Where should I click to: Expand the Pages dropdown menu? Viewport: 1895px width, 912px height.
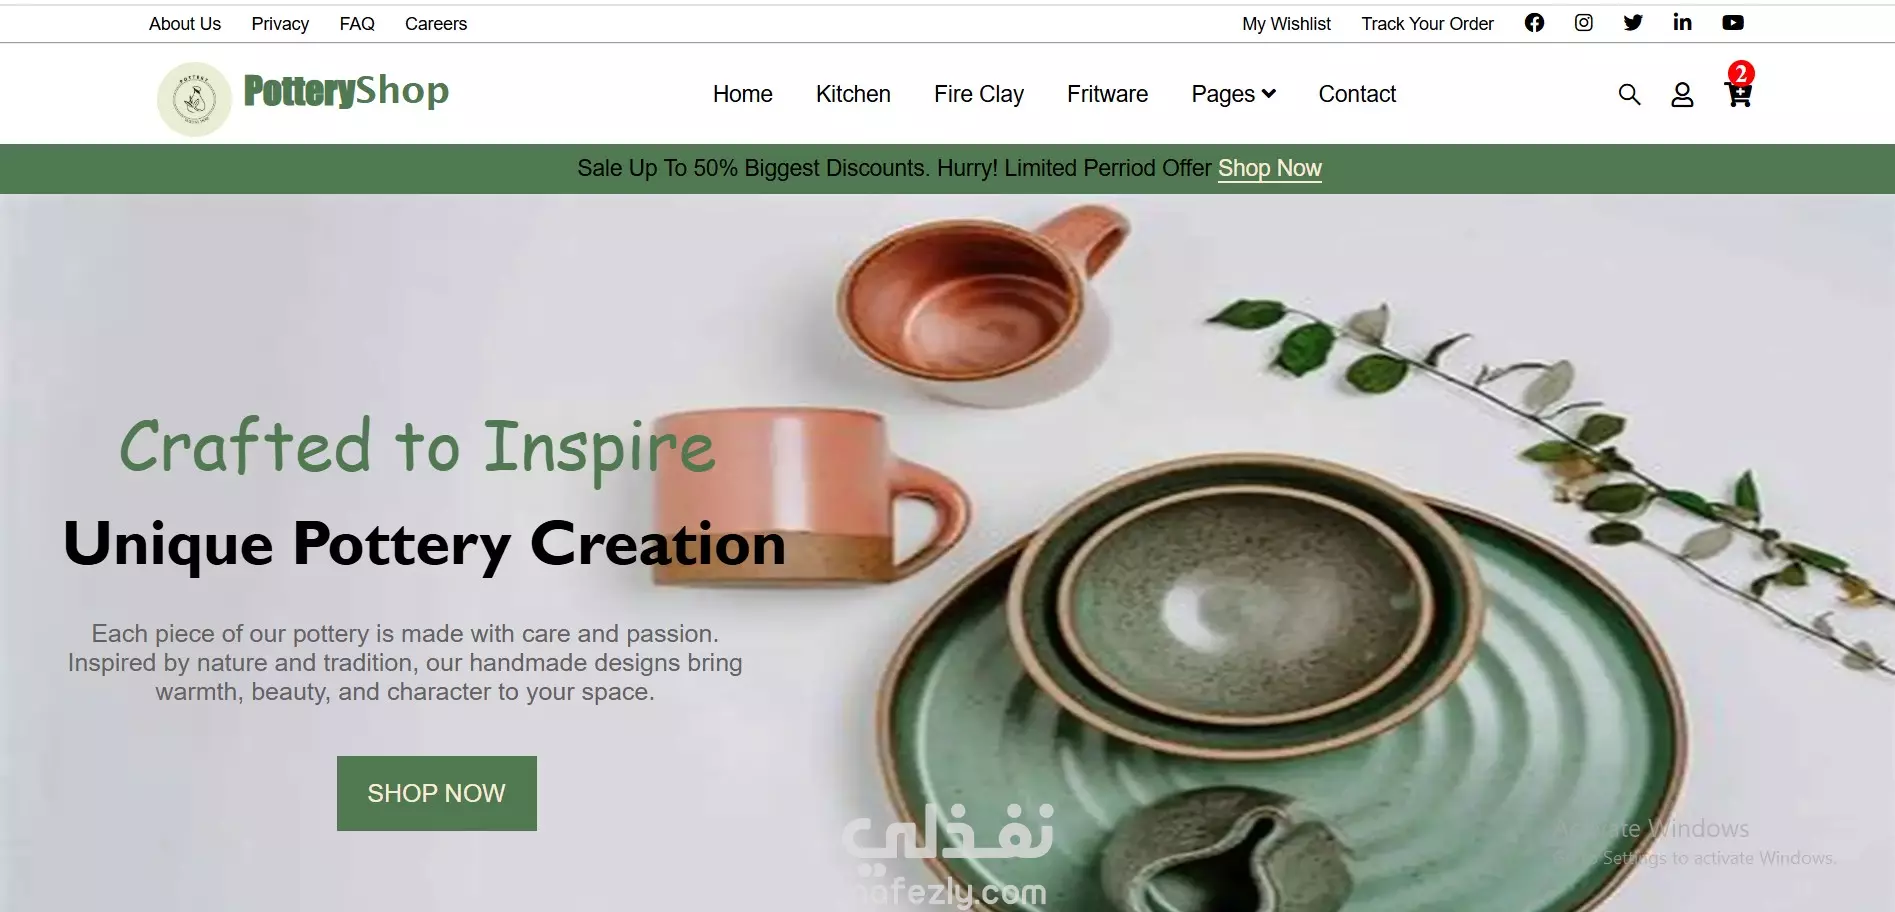tap(1233, 94)
